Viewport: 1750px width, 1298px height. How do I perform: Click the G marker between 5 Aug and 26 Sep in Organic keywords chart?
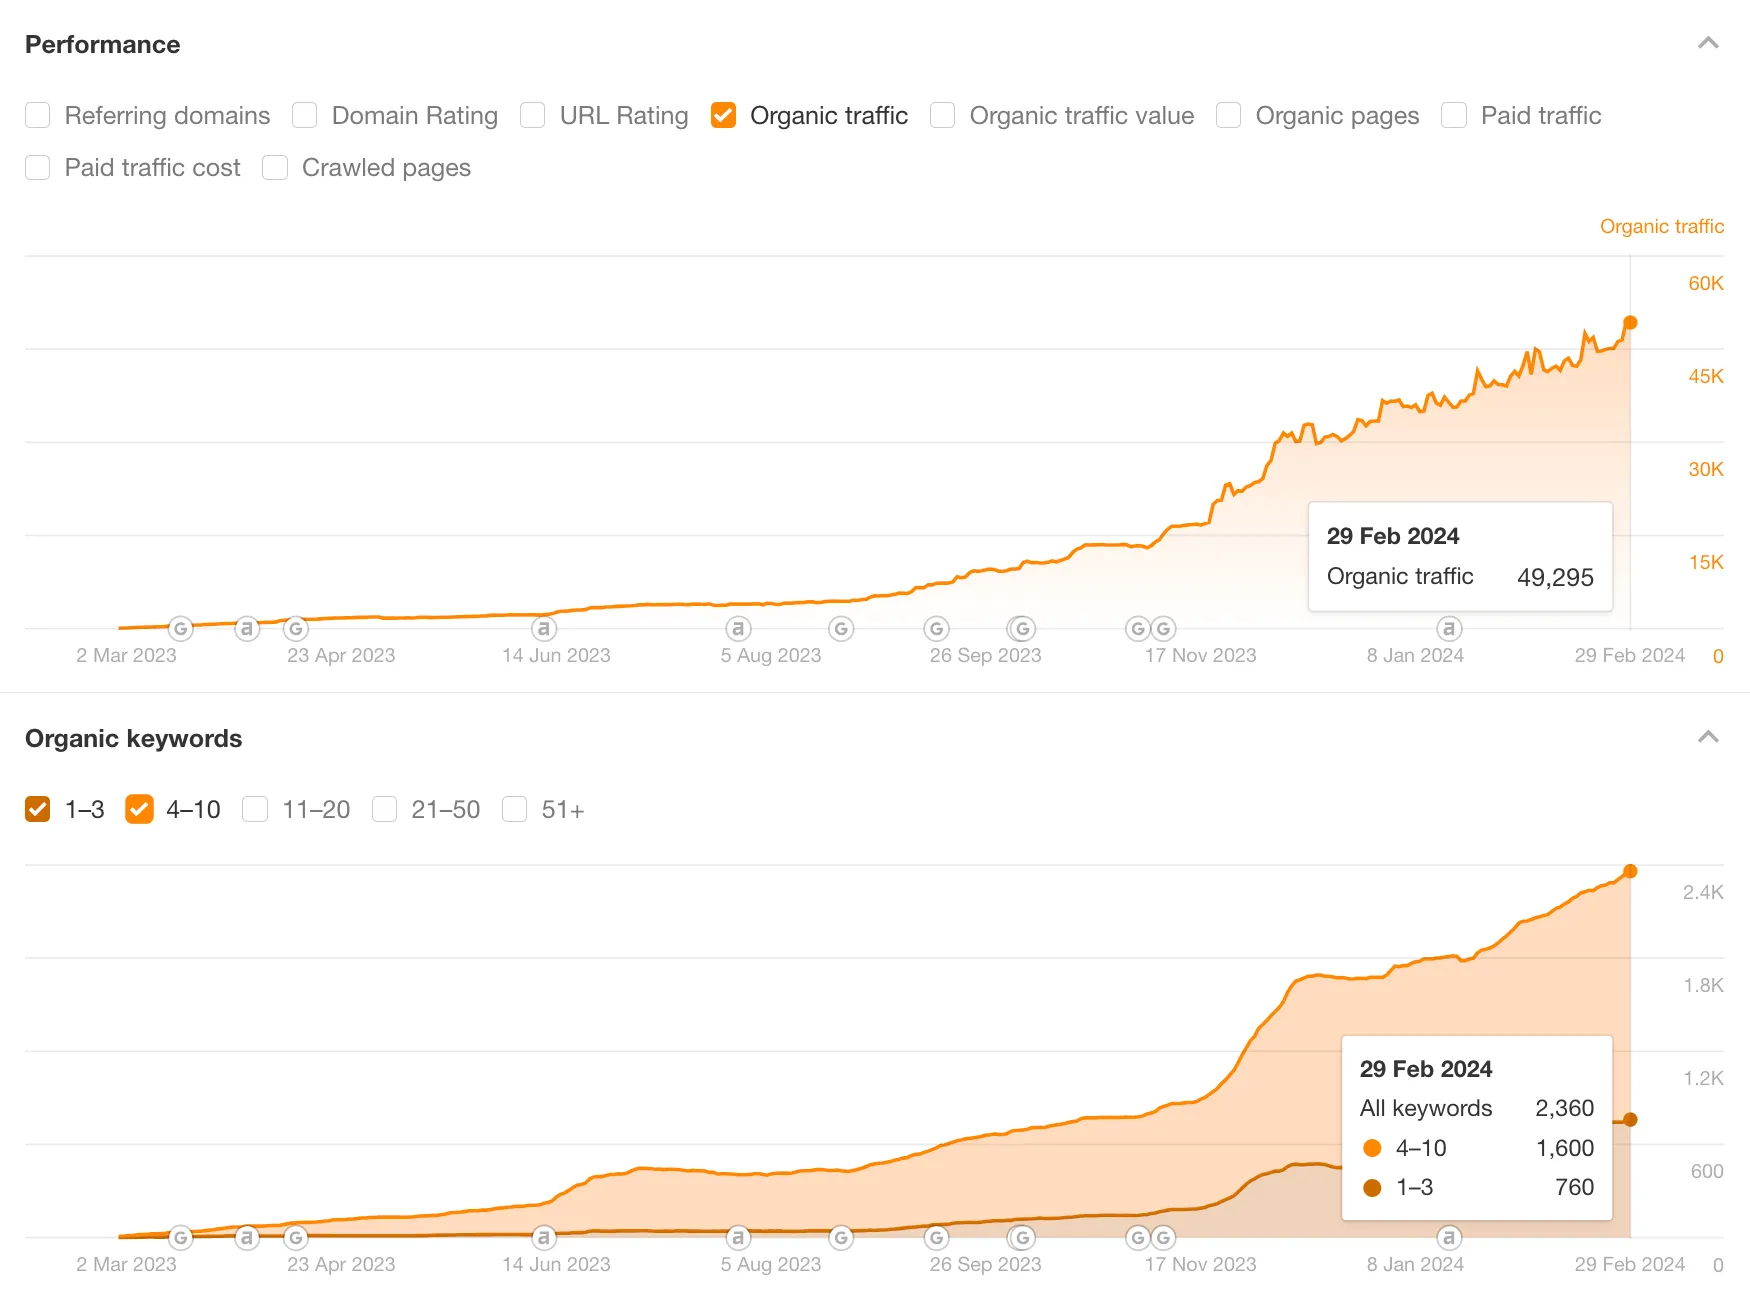(841, 1238)
